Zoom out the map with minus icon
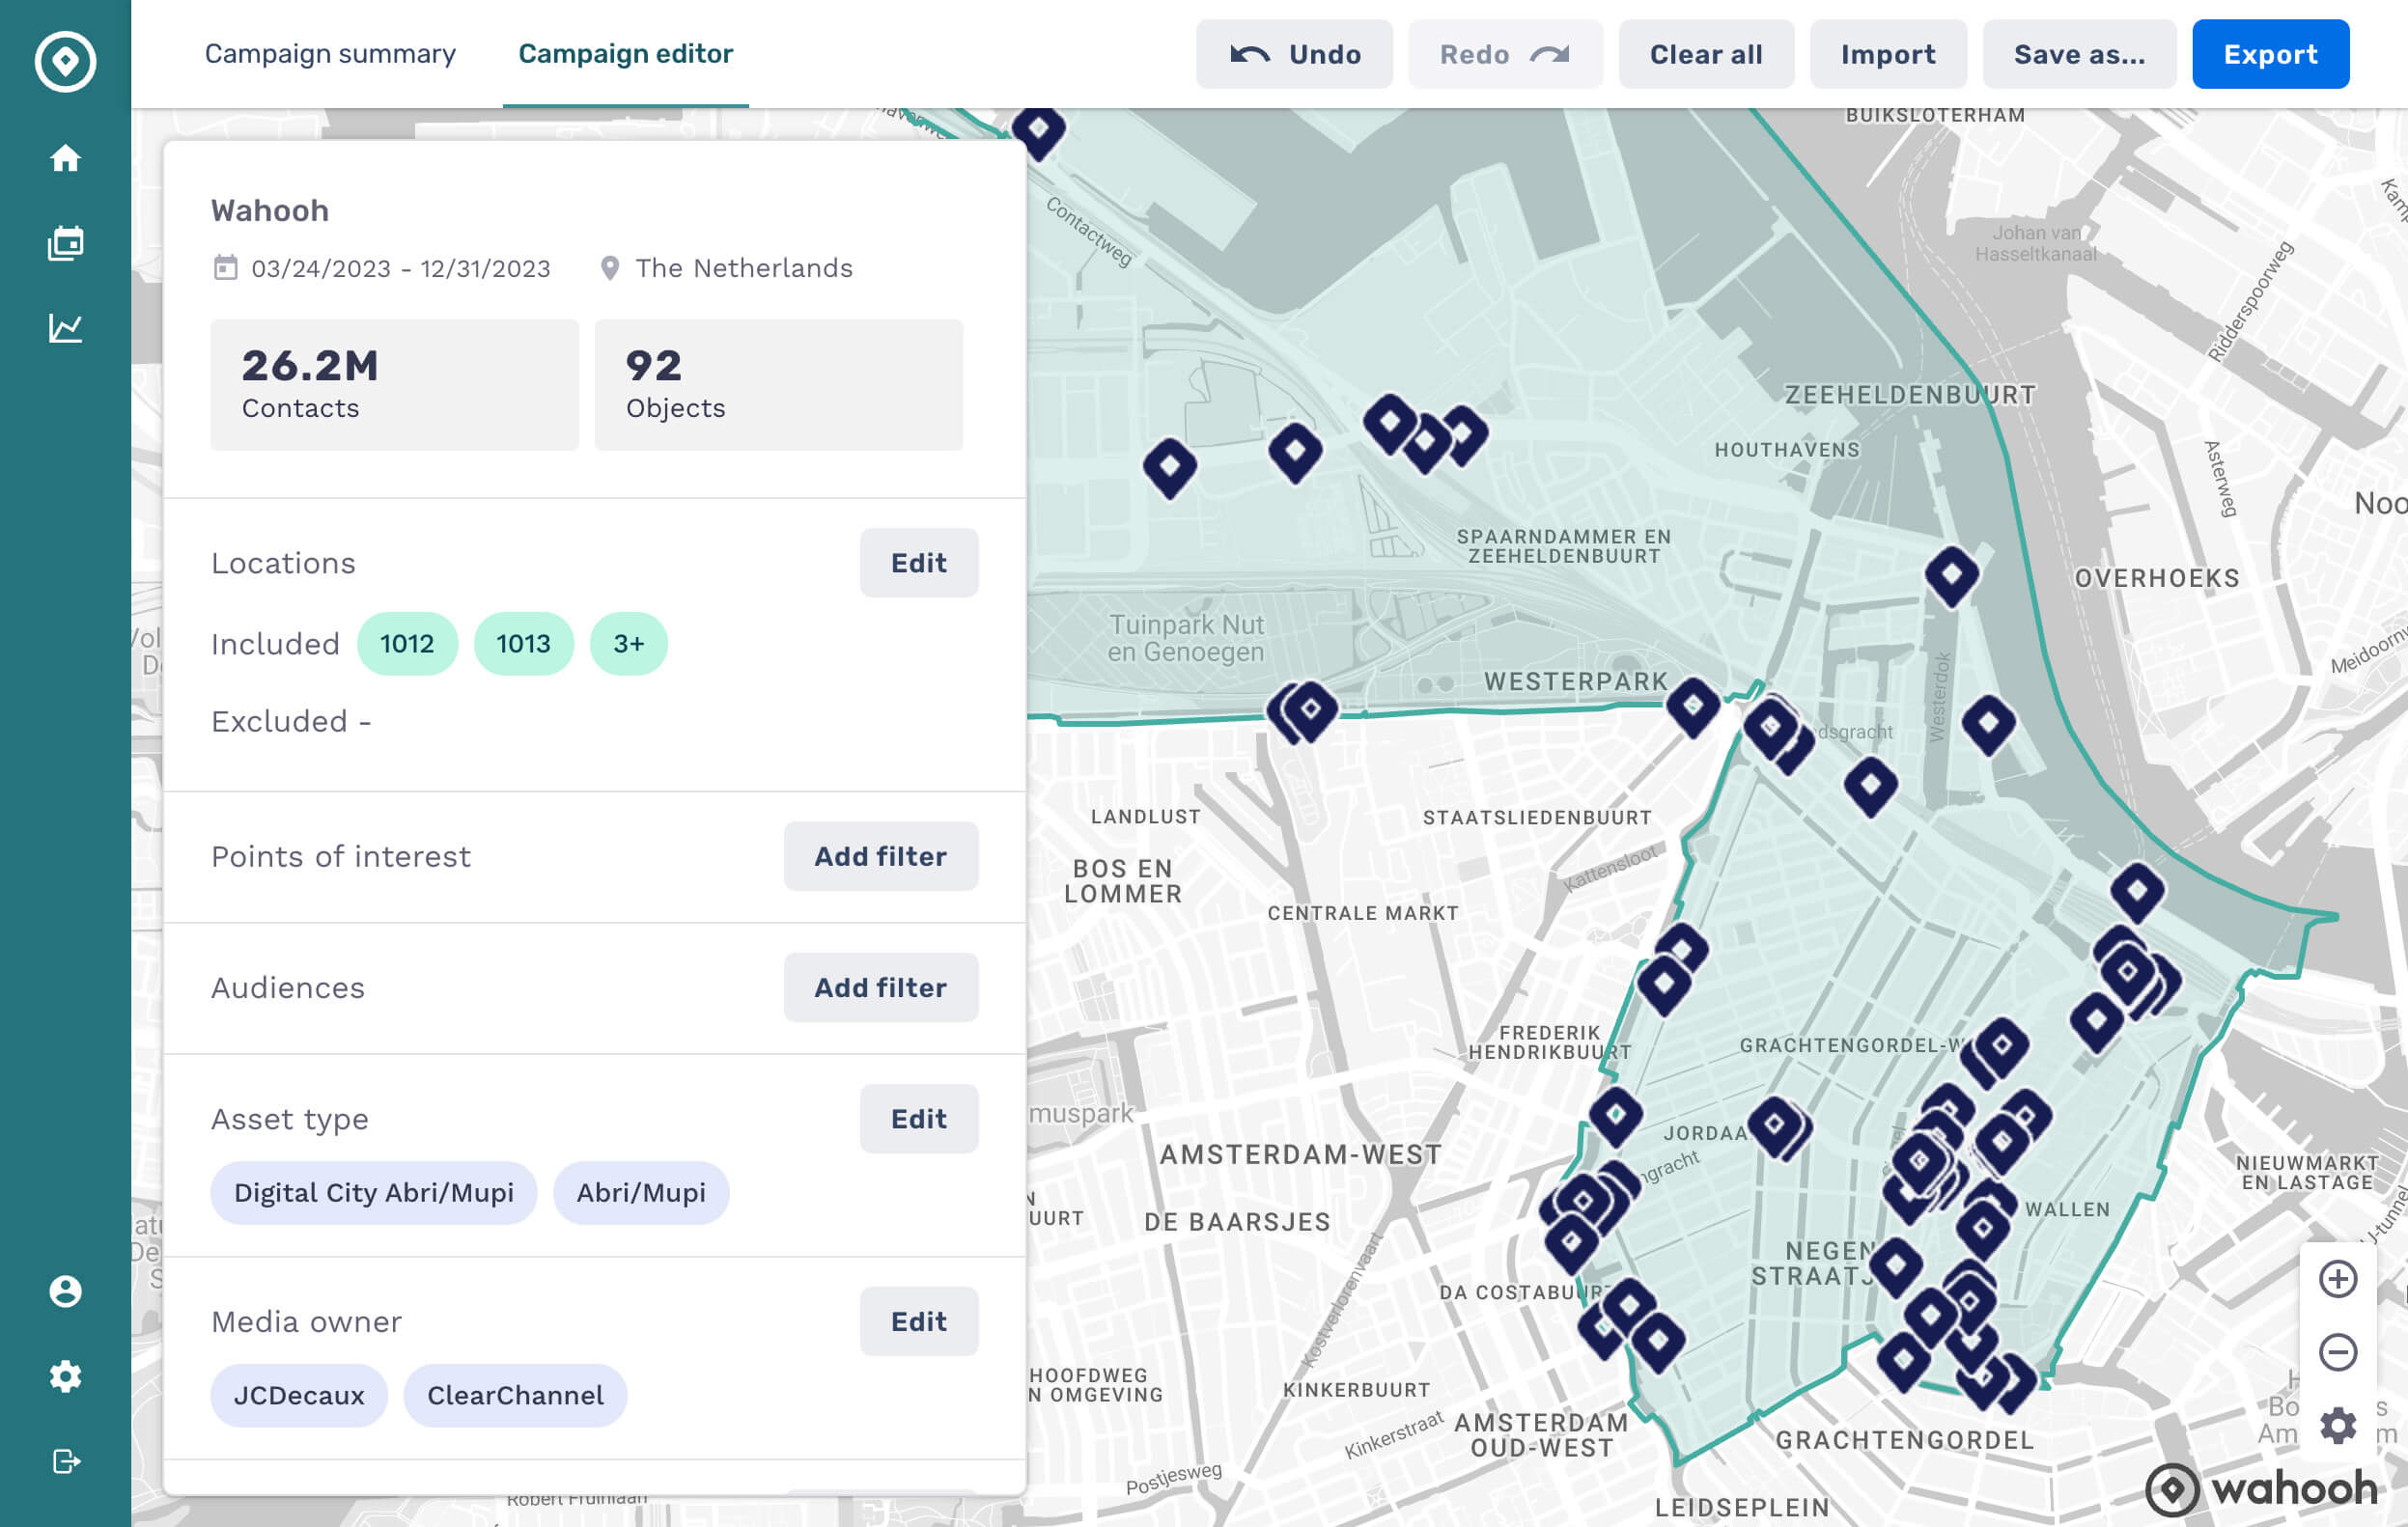Screen dimensions: 2408x1527 coord(2337,1352)
